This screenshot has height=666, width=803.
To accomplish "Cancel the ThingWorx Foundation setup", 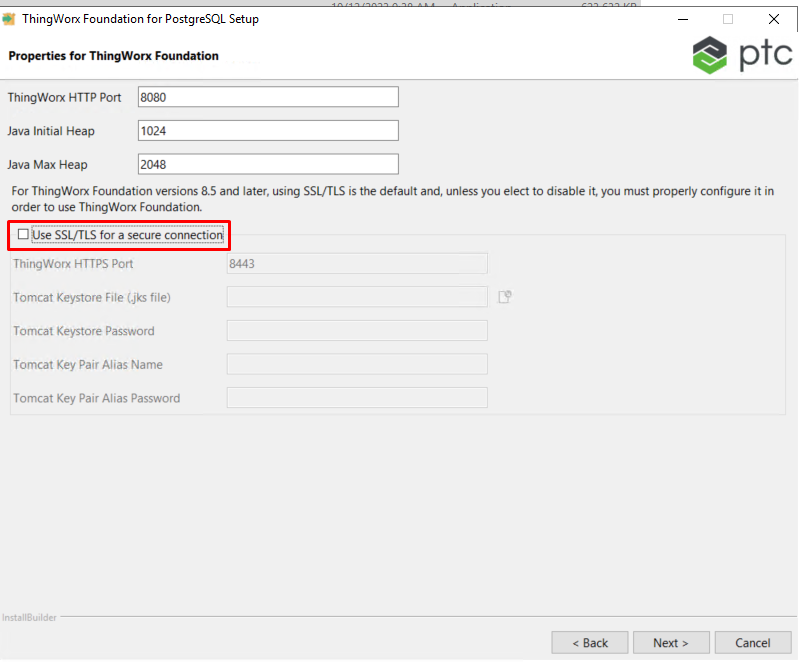I will coord(752,642).
